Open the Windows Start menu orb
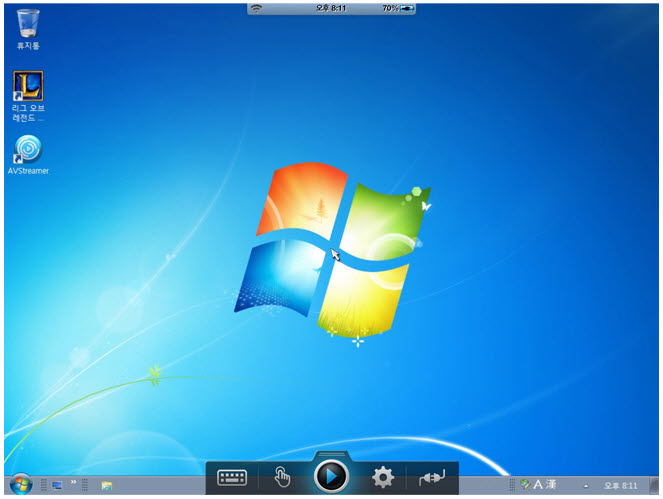This screenshot has width=663, height=499. (x=20, y=485)
